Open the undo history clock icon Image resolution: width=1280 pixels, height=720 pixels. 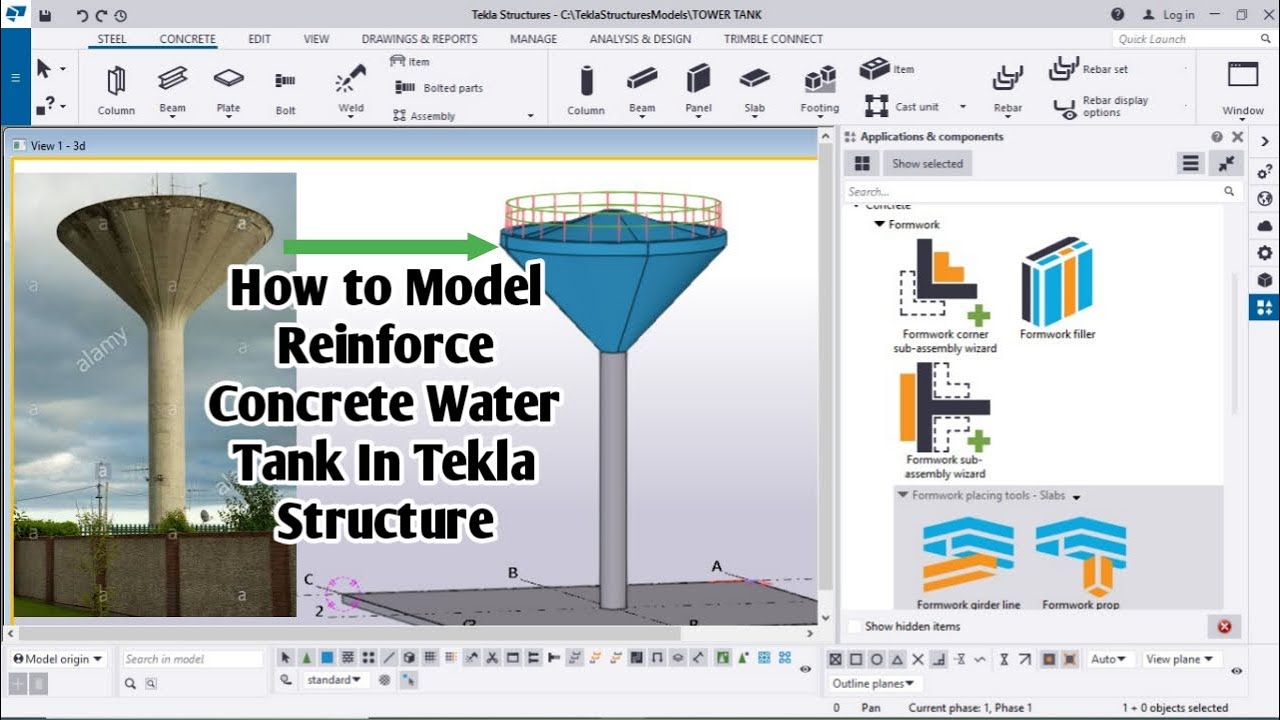click(120, 15)
